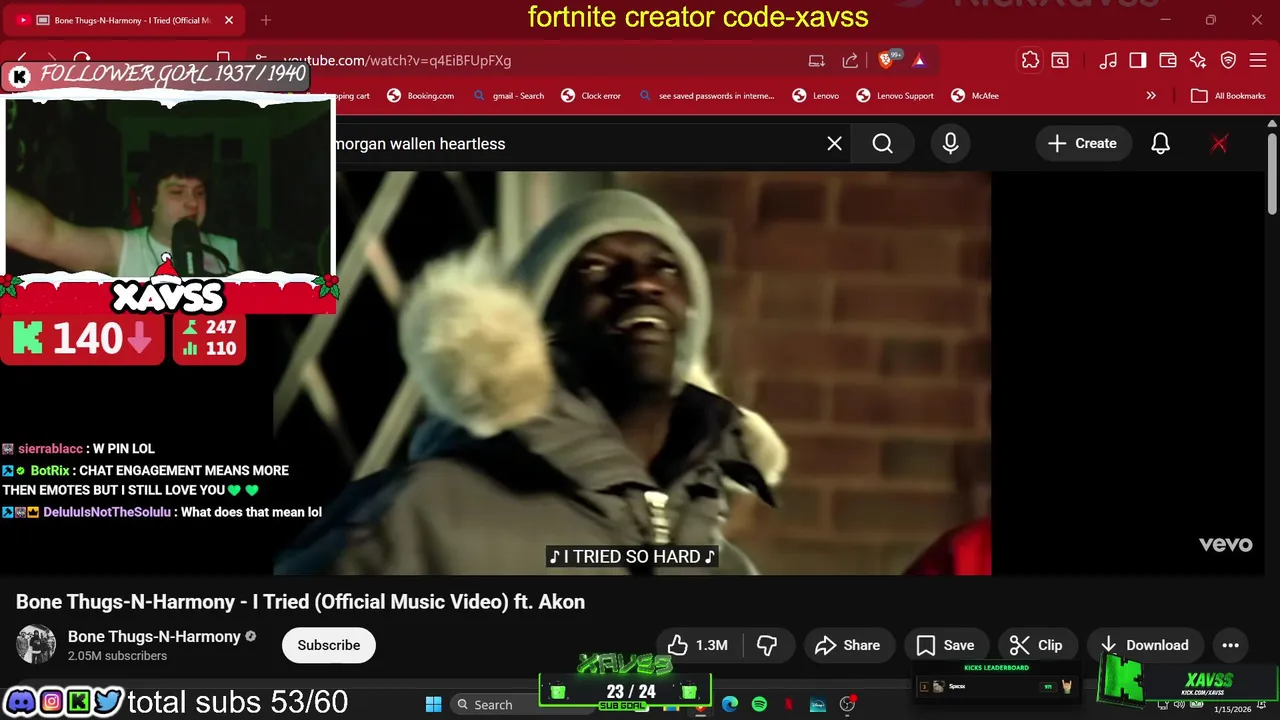
Task: Click the Share button below the video
Action: [x=848, y=645]
